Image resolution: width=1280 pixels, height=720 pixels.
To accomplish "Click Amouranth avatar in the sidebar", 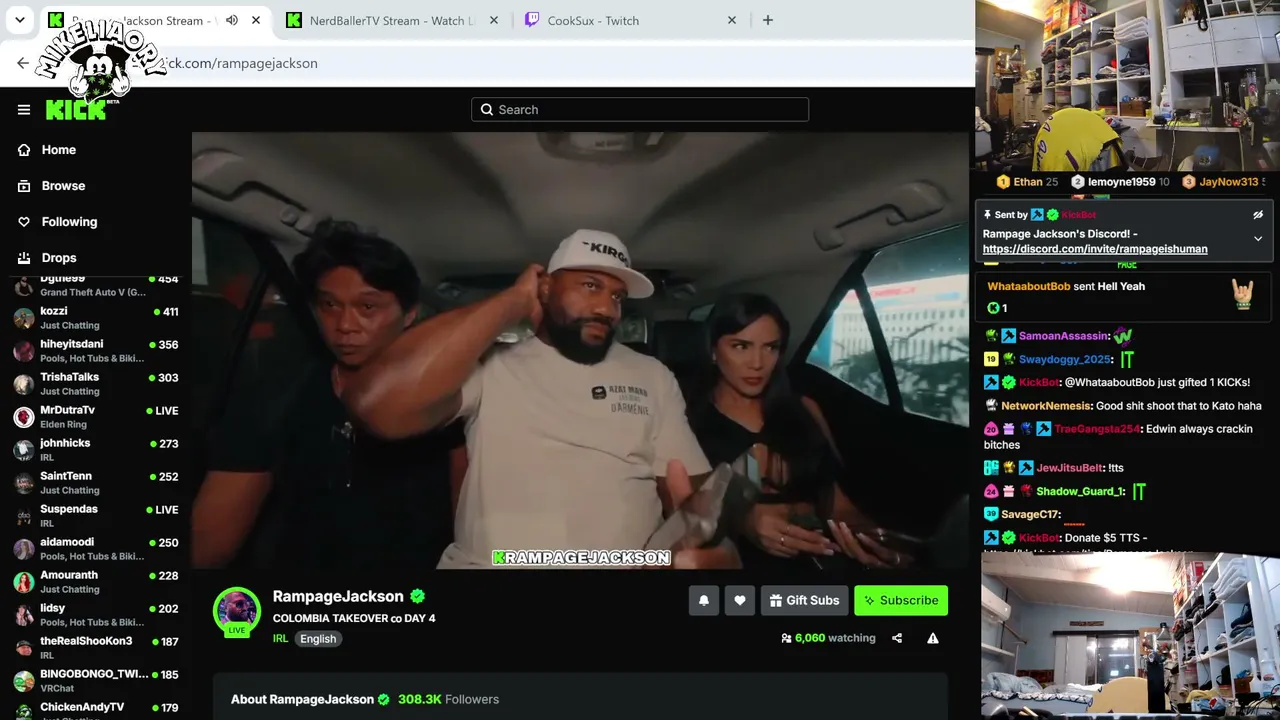I will 24,582.
